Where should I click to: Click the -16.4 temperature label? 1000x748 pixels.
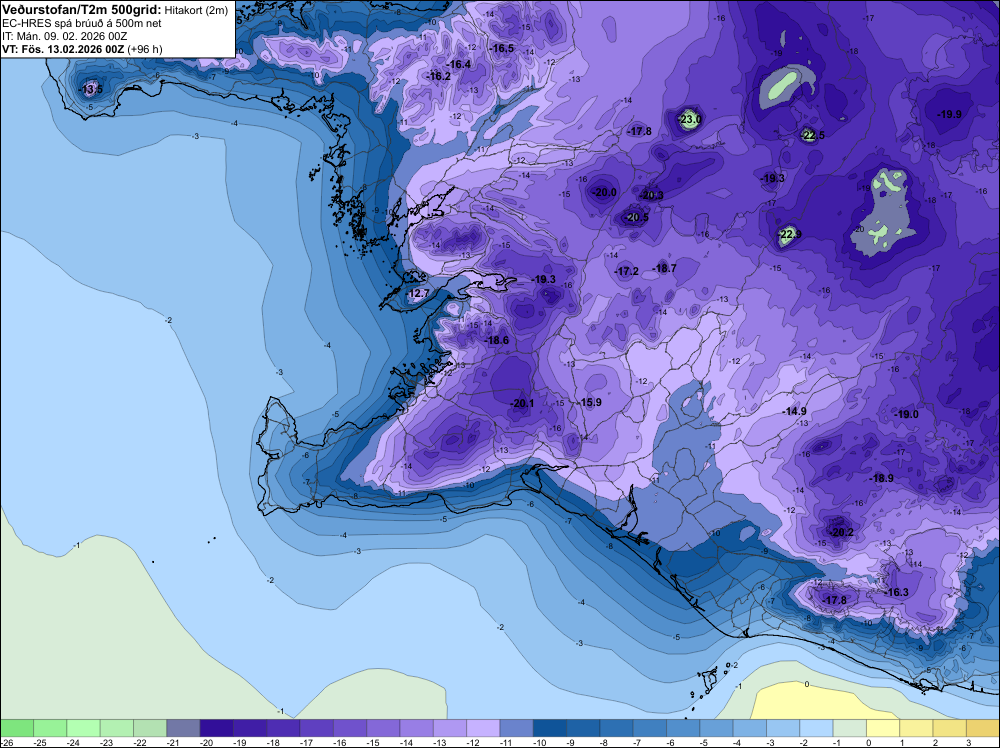[459, 64]
